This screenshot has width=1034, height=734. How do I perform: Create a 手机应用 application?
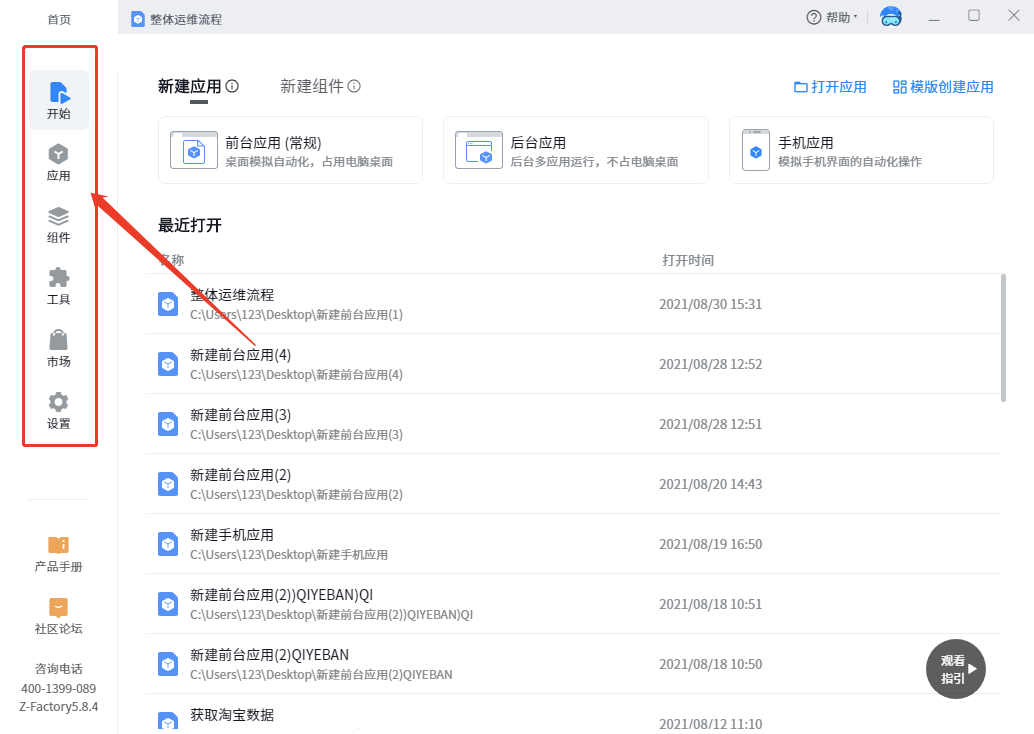(x=860, y=150)
